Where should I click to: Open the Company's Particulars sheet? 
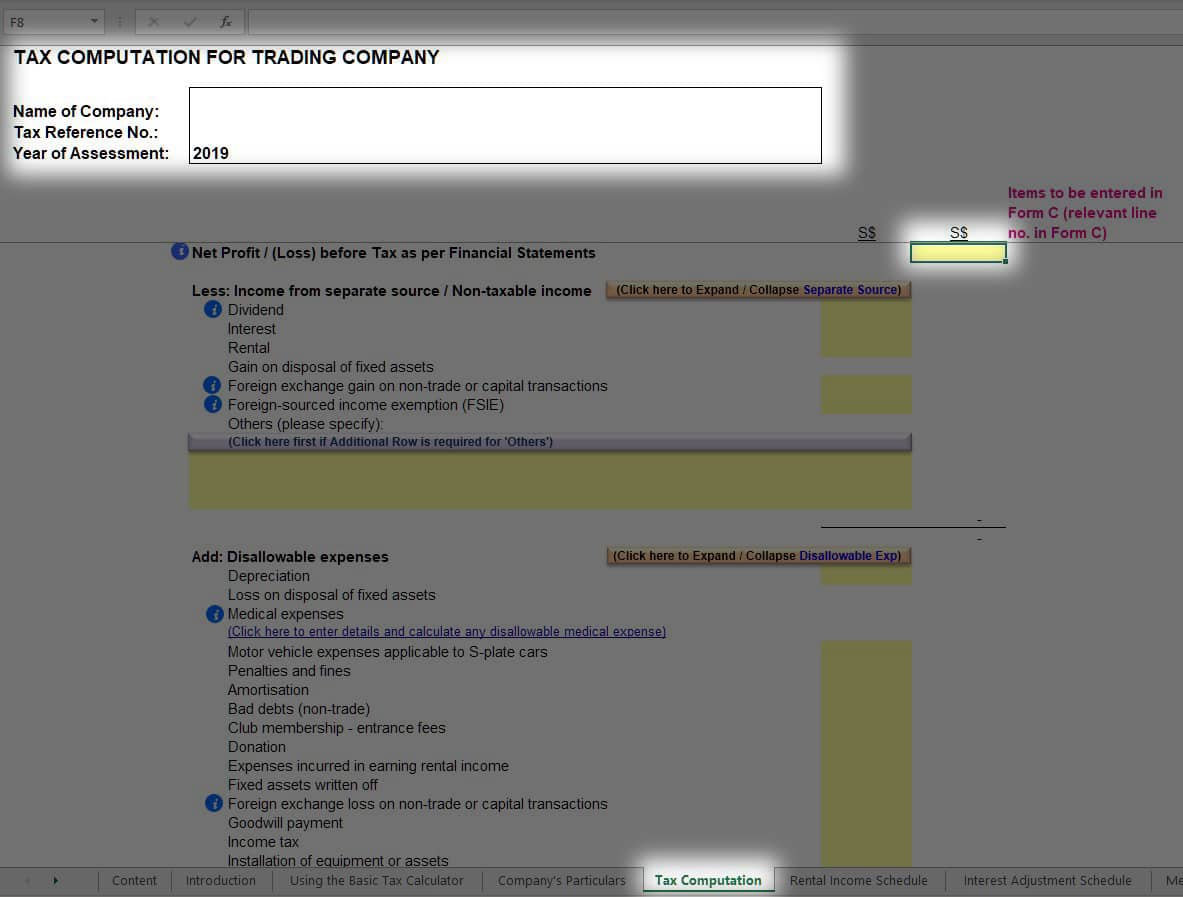point(561,880)
